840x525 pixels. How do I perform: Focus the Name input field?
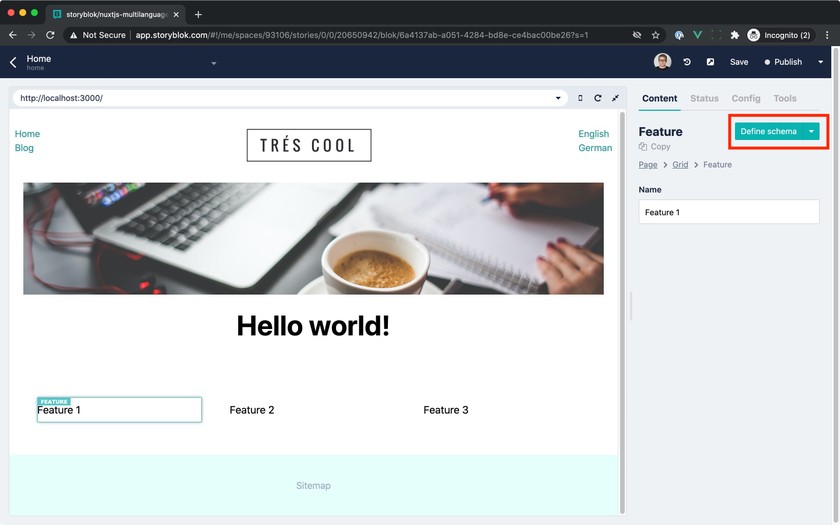(729, 212)
